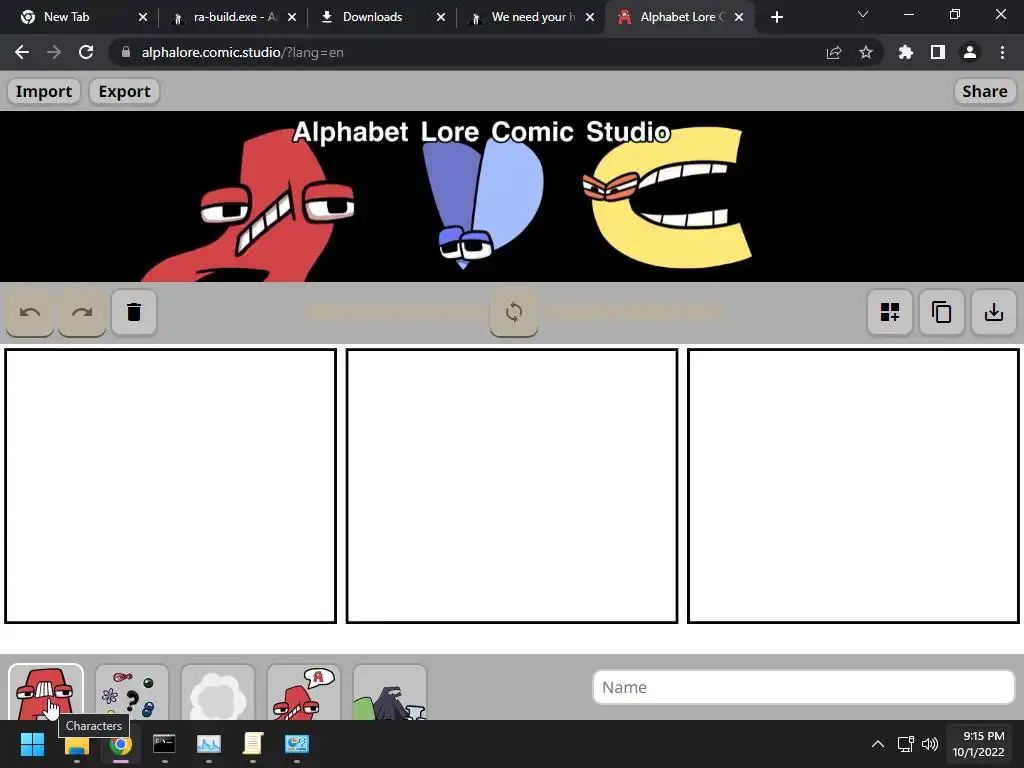The height and width of the screenshot is (768, 1024).
Task: Close the Alphabet Lore tab
Action: [x=739, y=17]
